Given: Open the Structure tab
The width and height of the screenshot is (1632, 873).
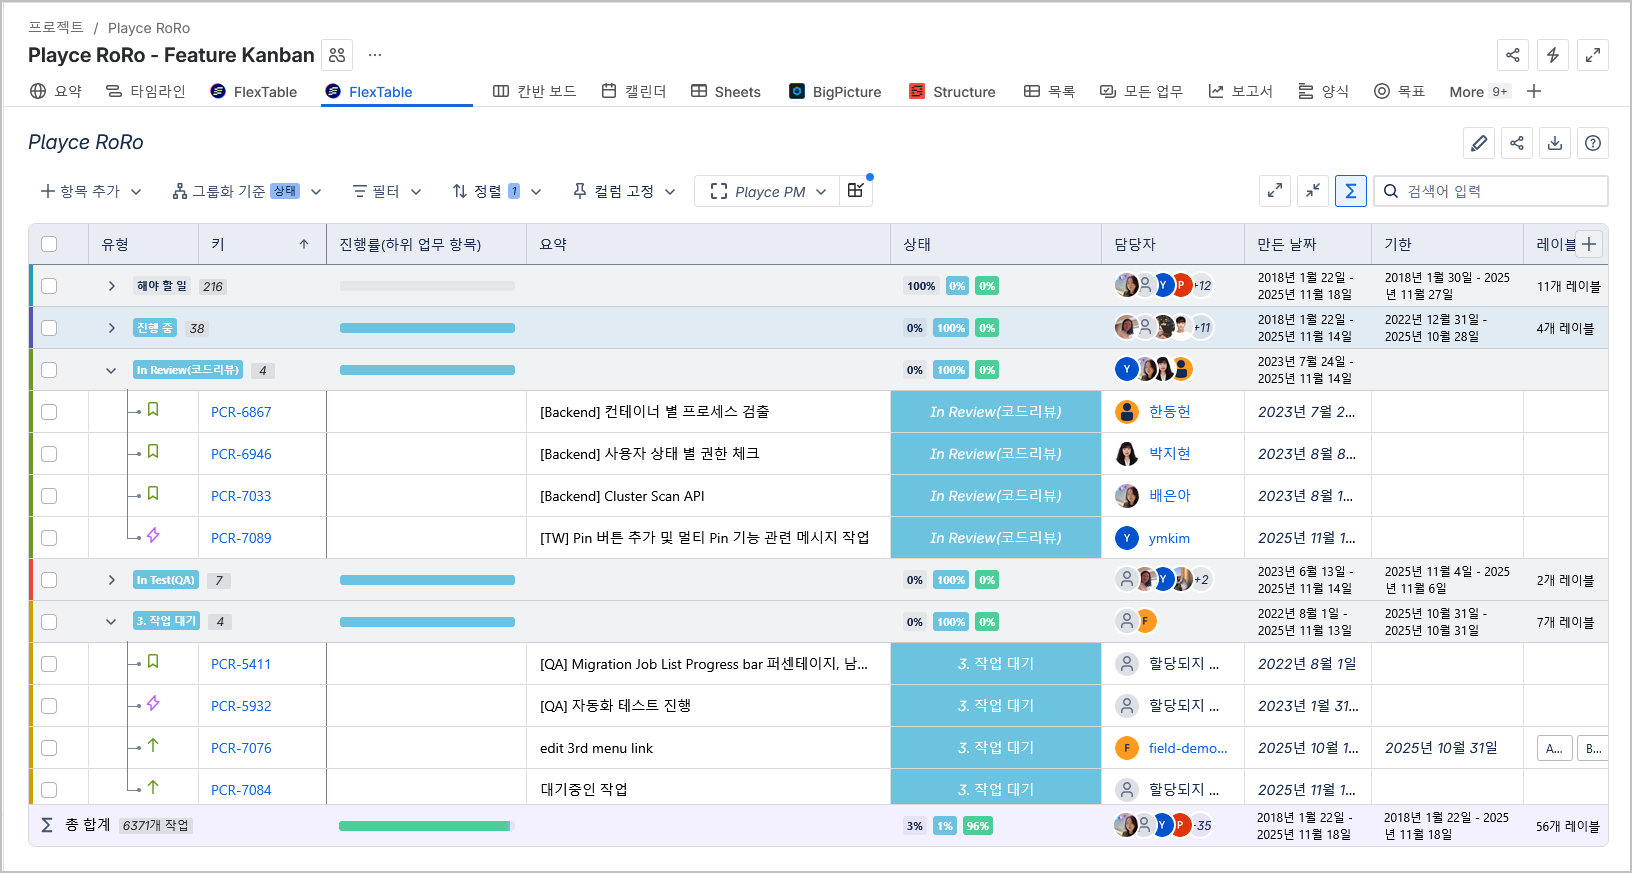Looking at the screenshot, I should point(952,91).
